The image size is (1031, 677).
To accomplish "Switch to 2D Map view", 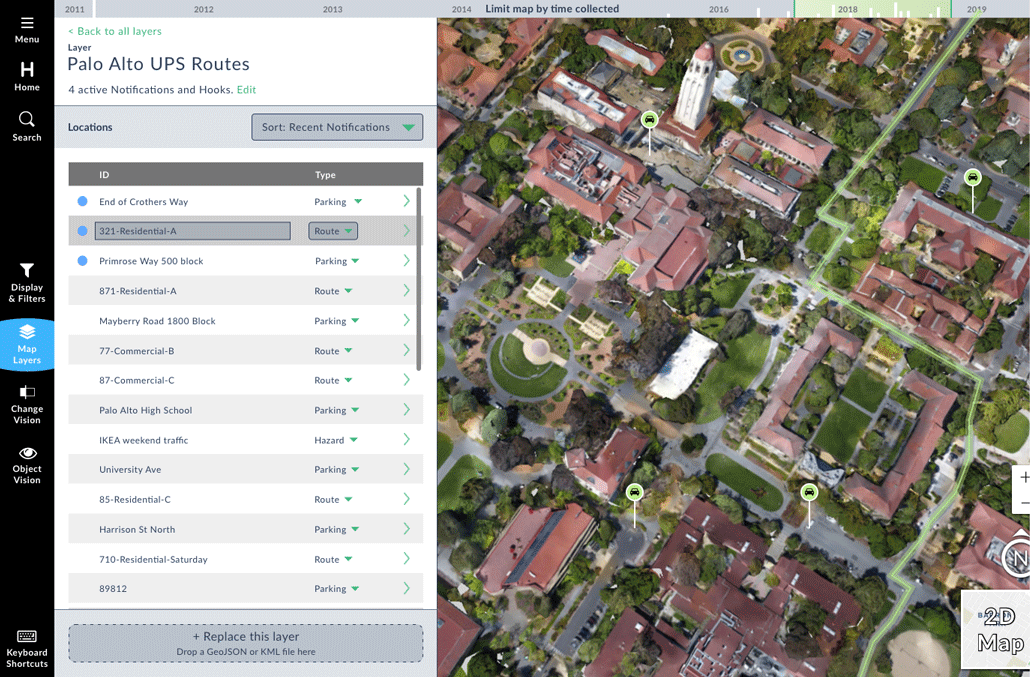I will click(999, 630).
